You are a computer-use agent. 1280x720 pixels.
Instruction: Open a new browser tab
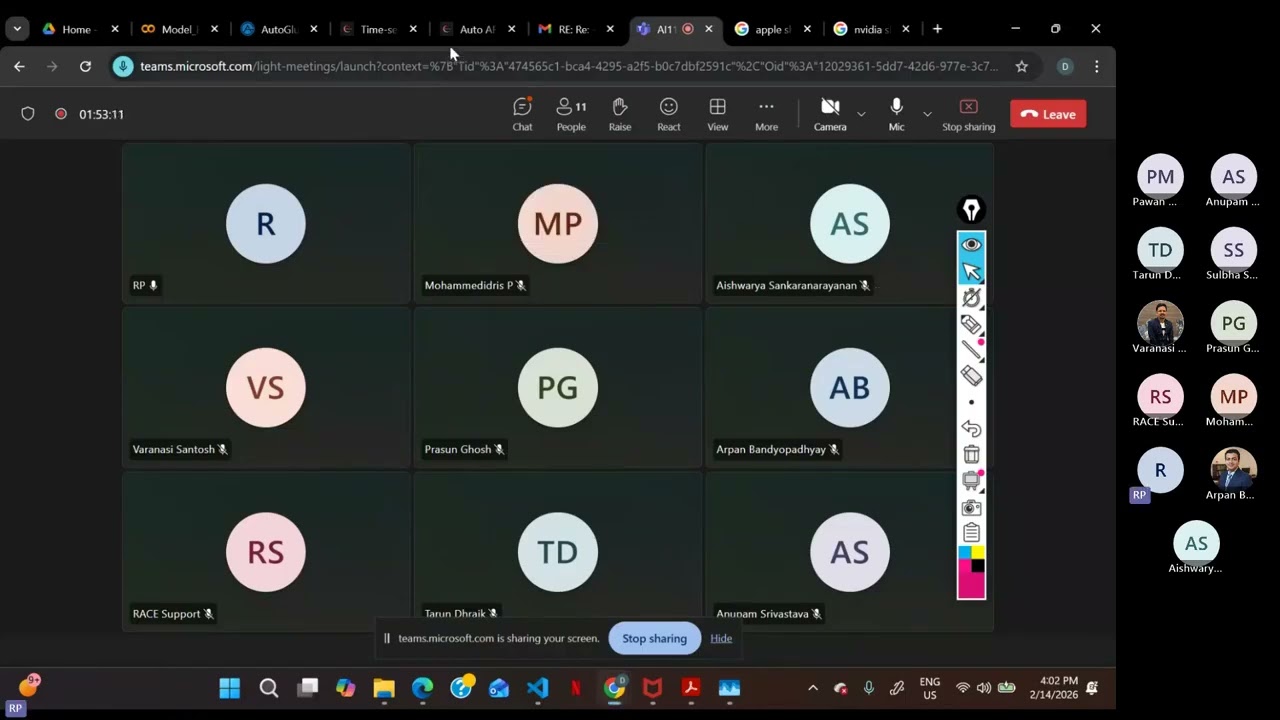click(x=937, y=29)
